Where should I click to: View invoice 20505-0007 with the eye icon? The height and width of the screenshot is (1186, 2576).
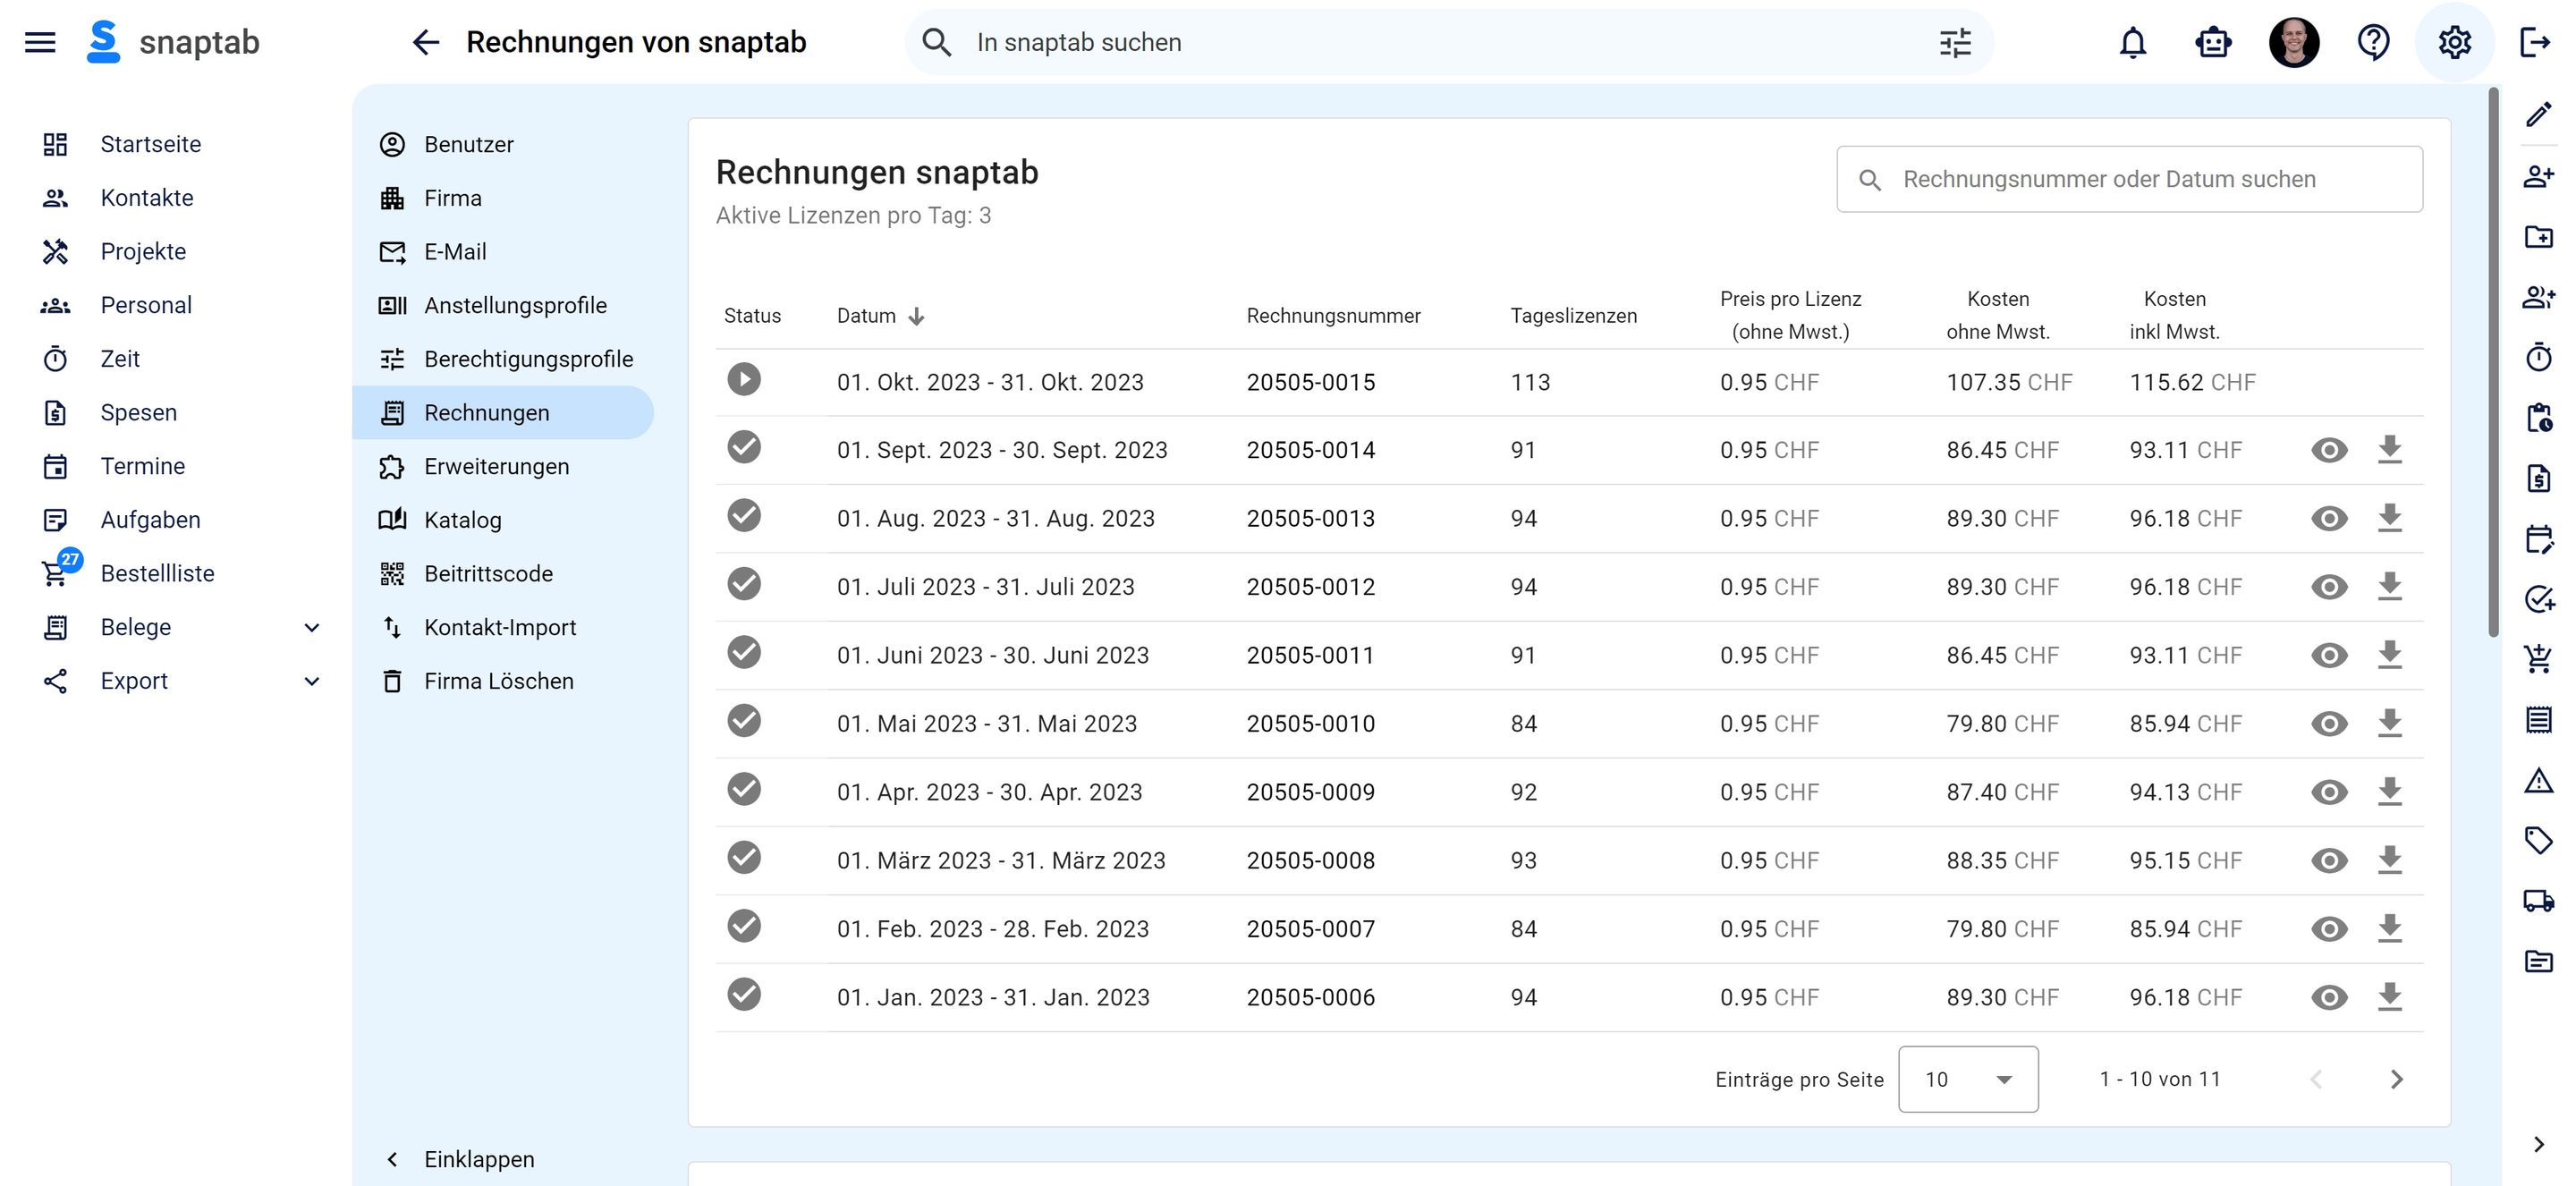[x=2329, y=929]
